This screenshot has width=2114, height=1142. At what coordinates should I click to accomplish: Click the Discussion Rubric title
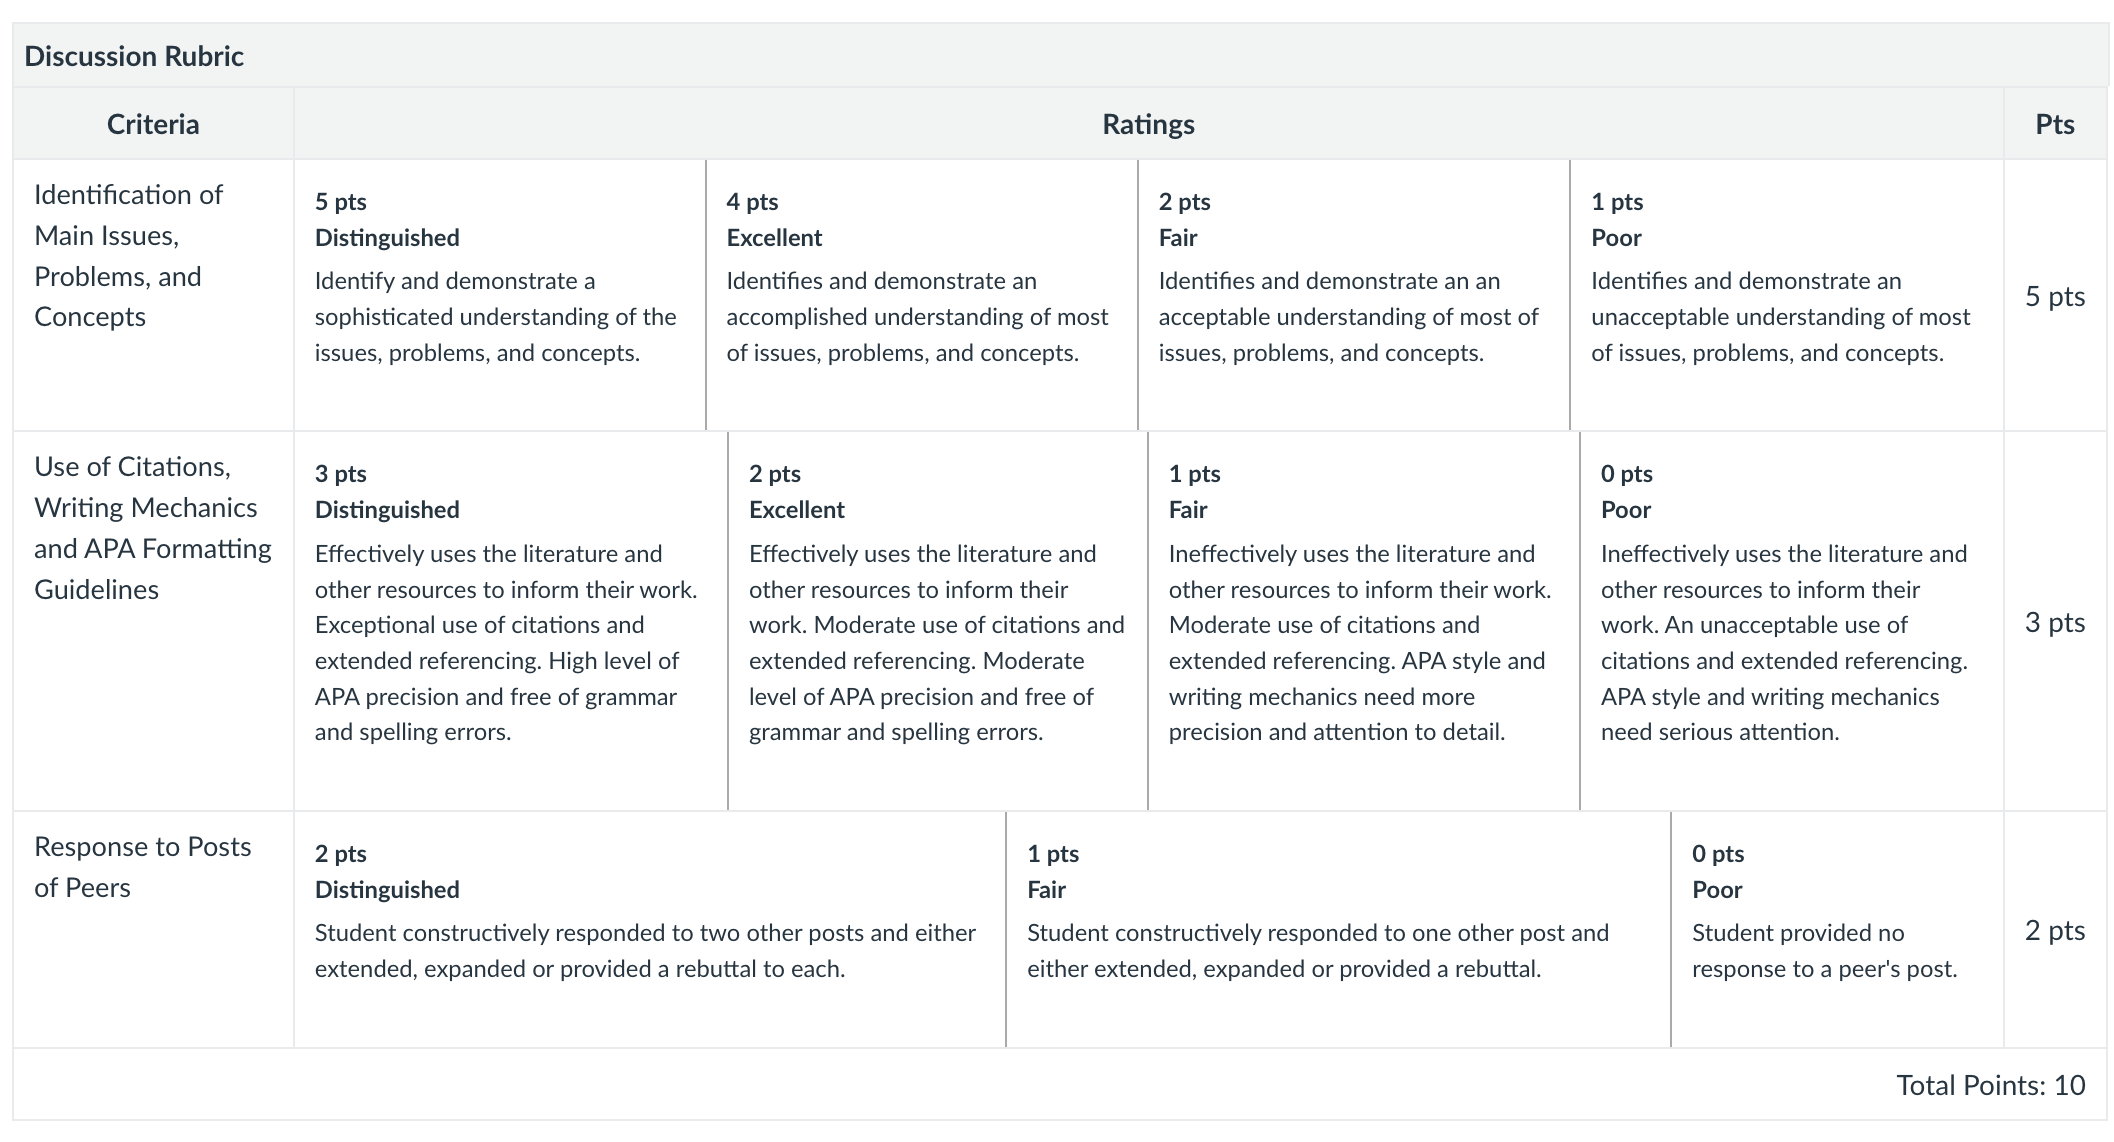click(x=134, y=56)
